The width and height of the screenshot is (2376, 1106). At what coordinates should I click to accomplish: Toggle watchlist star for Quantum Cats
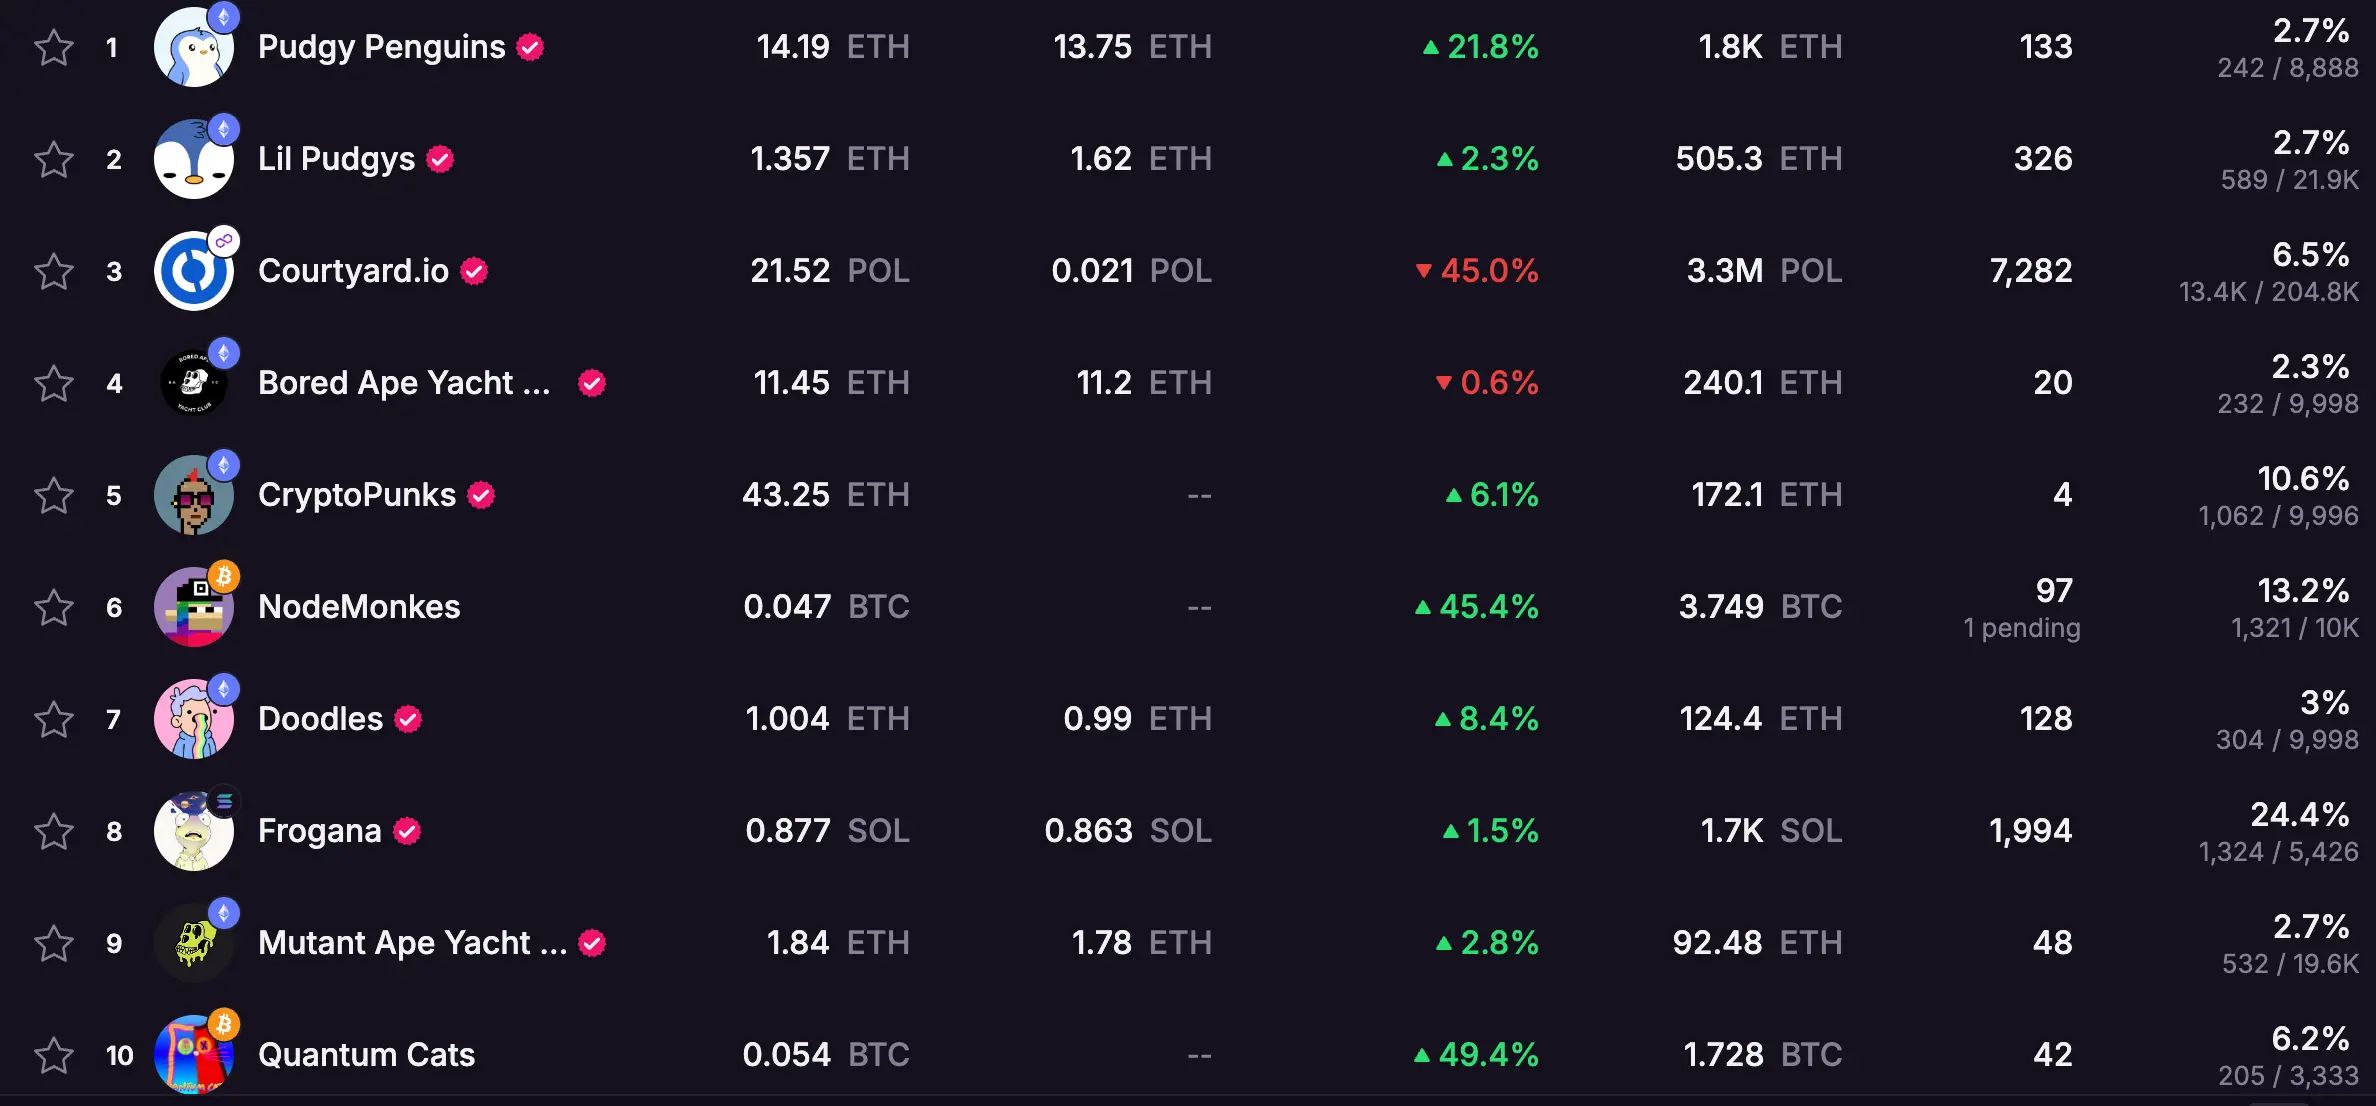54,1055
